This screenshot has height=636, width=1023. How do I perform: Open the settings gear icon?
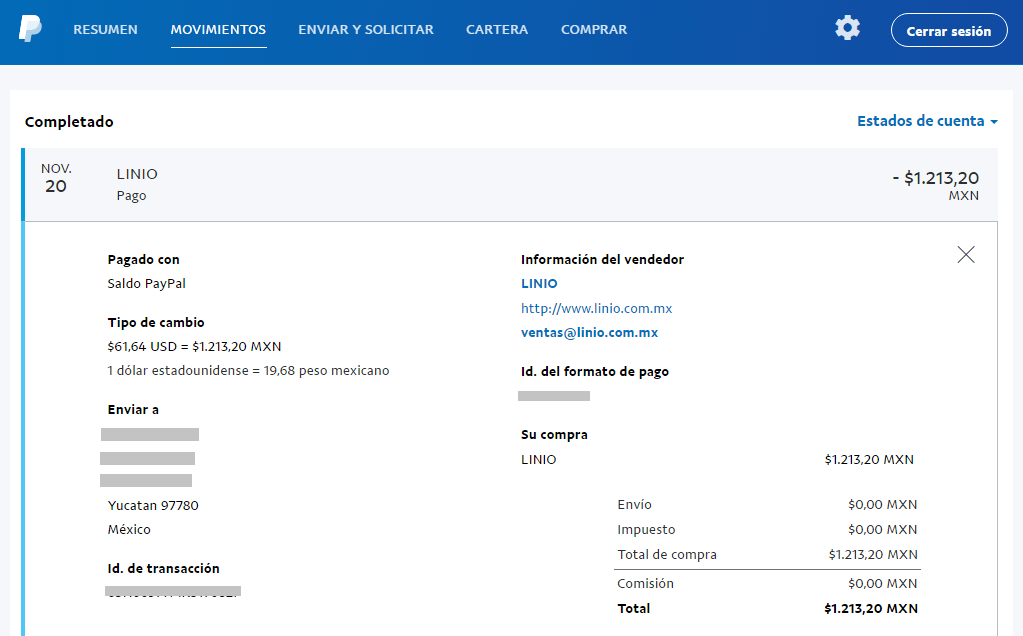[847, 28]
